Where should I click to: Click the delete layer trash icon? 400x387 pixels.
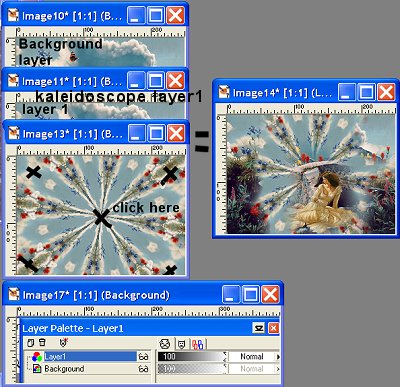[42, 343]
